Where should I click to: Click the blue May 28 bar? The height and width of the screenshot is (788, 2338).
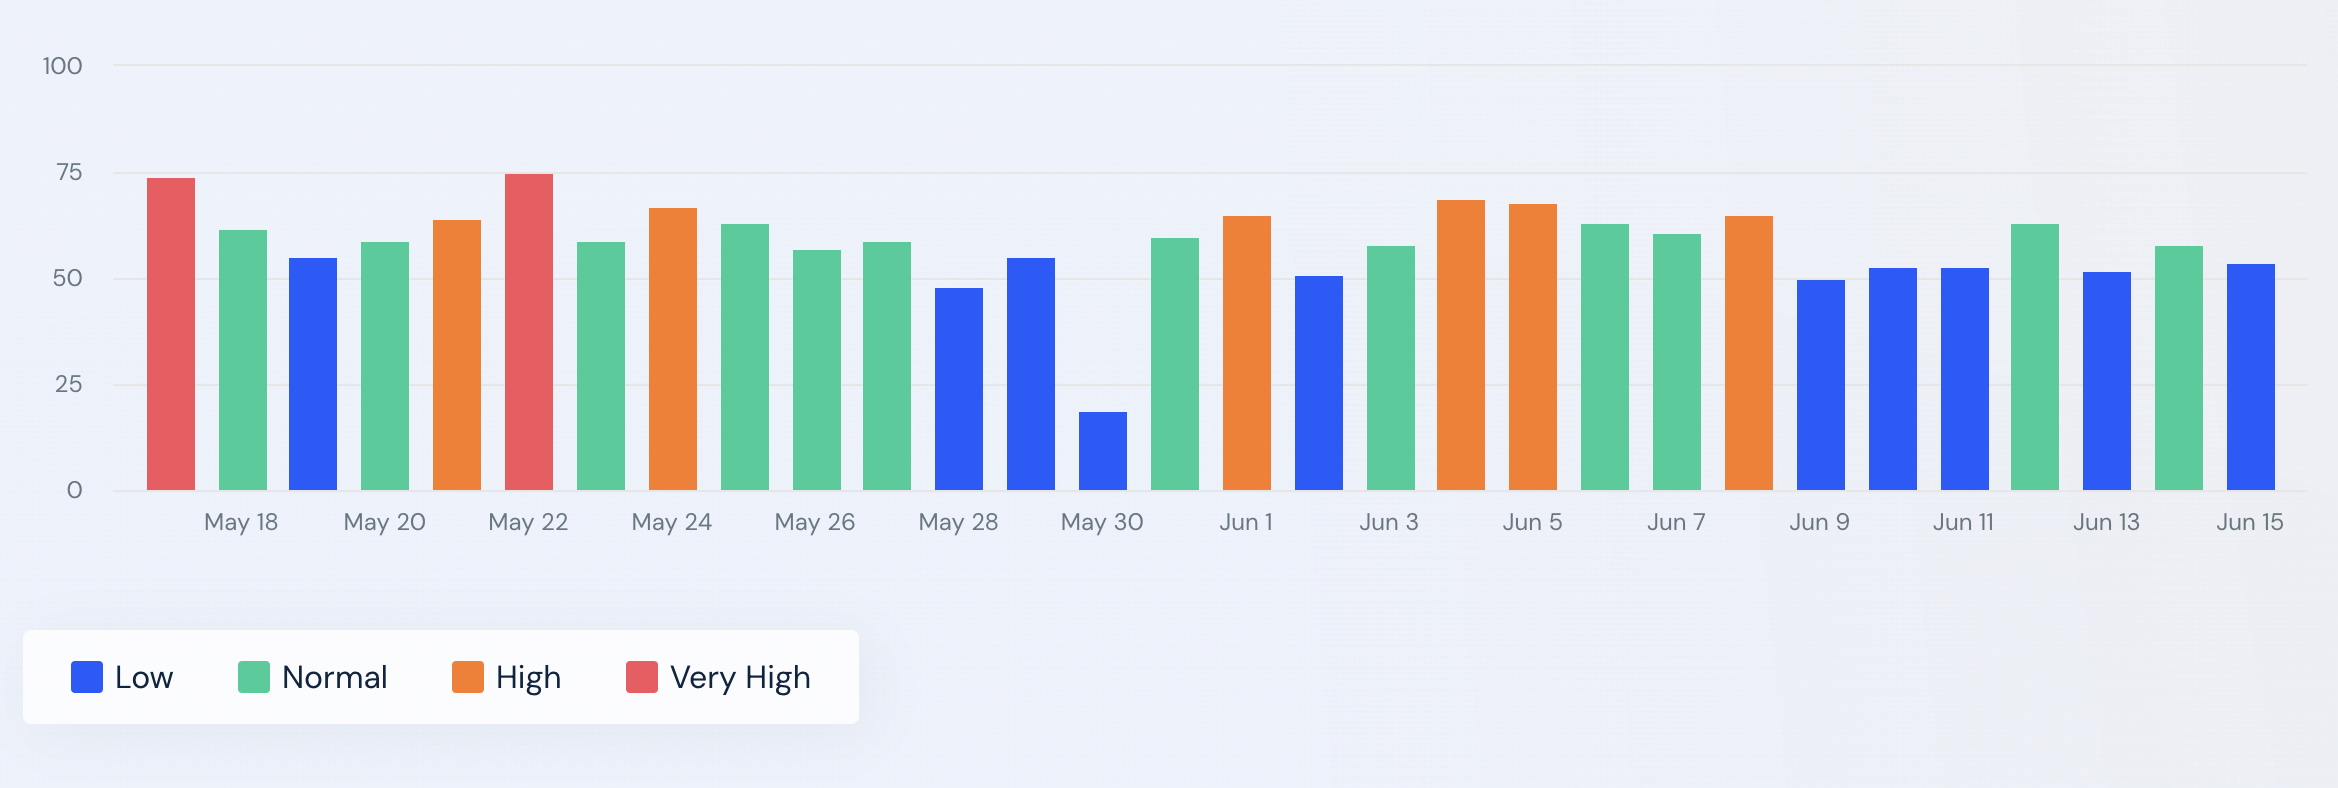point(959,389)
